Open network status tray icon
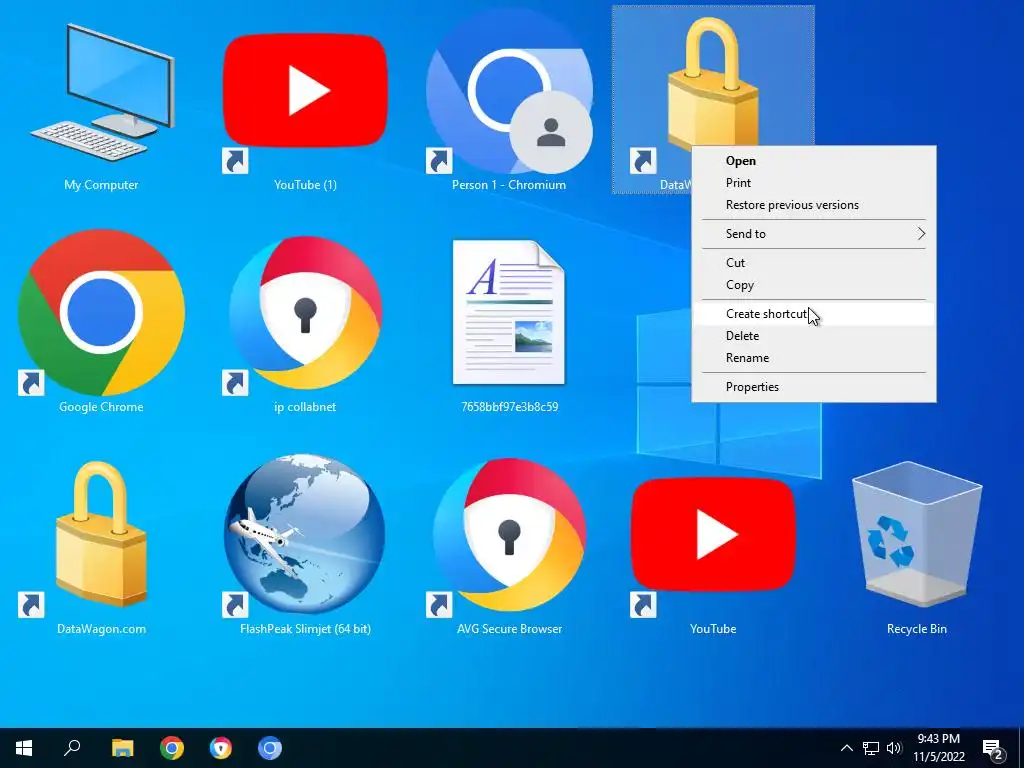 pyautogui.click(x=871, y=748)
